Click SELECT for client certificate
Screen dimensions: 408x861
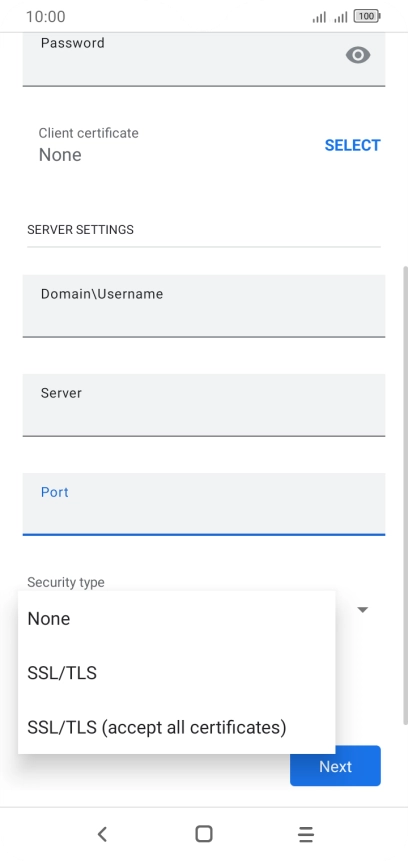click(353, 146)
